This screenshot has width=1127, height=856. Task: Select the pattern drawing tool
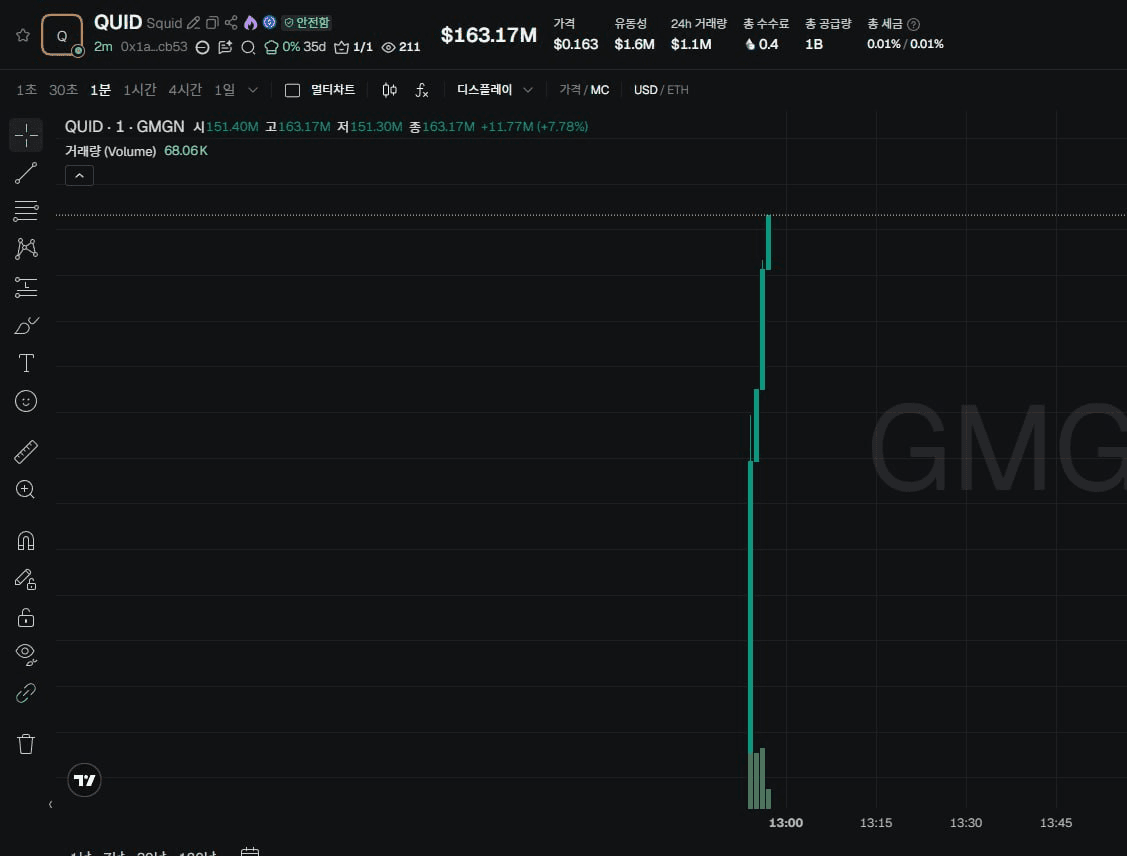pyautogui.click(x=26, y=249)
